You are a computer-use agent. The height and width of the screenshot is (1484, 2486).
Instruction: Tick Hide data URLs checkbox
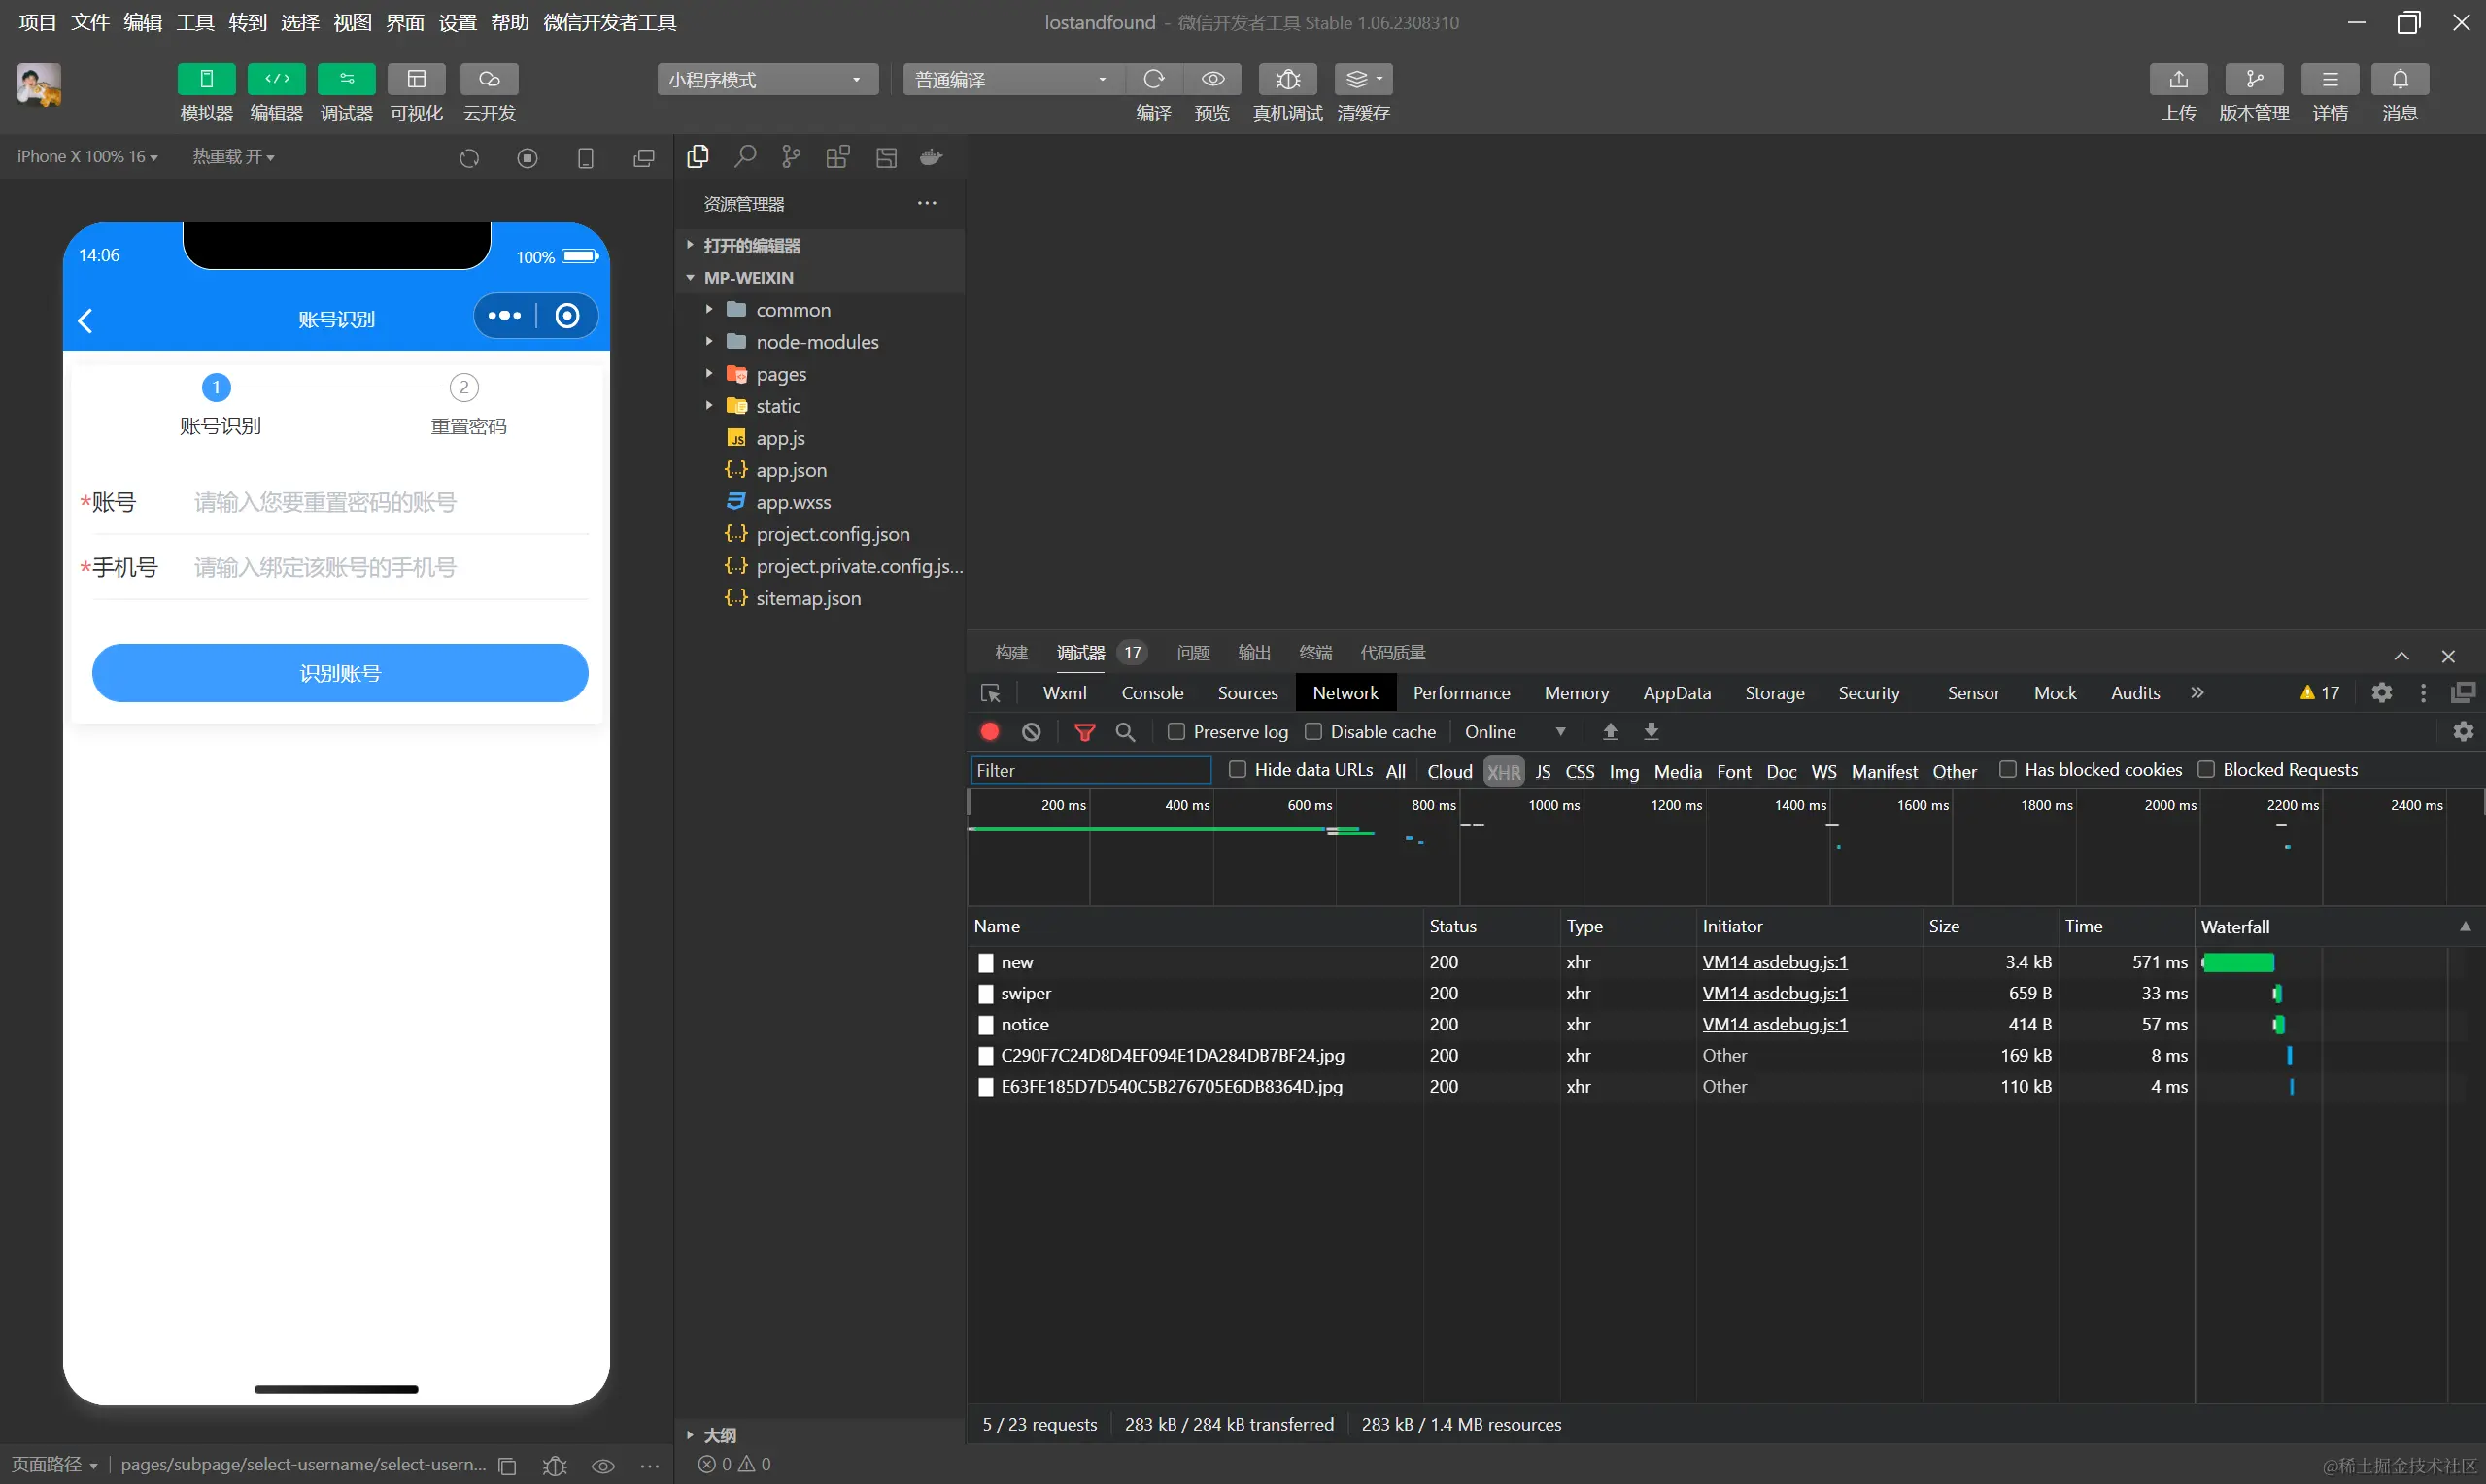(1237, 769)
